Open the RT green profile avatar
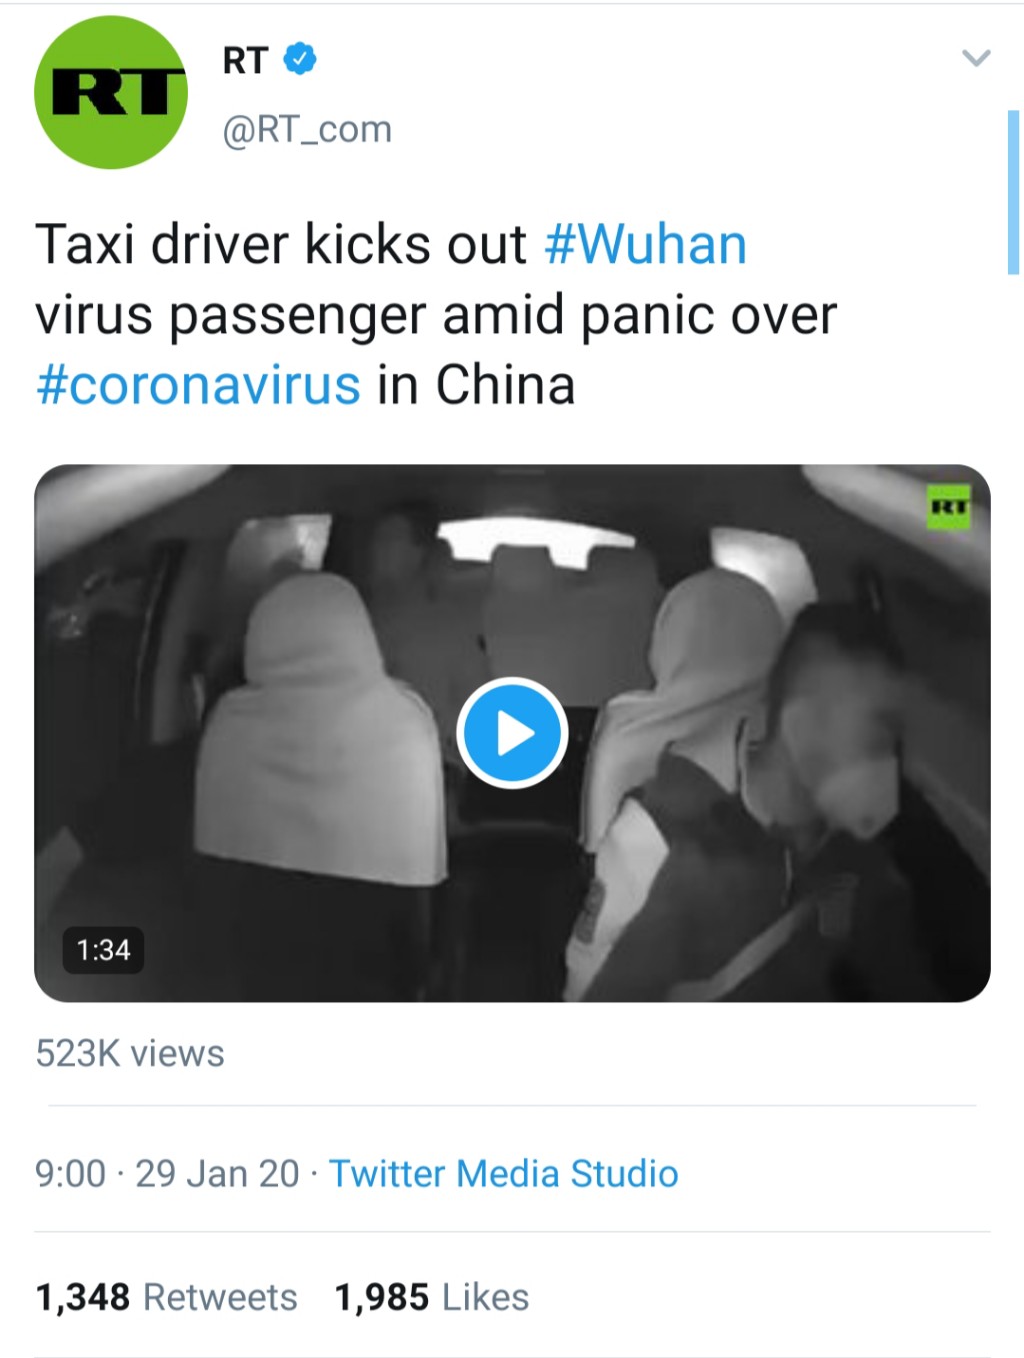Screen dimensions: 1024x1358 (111, 92)
